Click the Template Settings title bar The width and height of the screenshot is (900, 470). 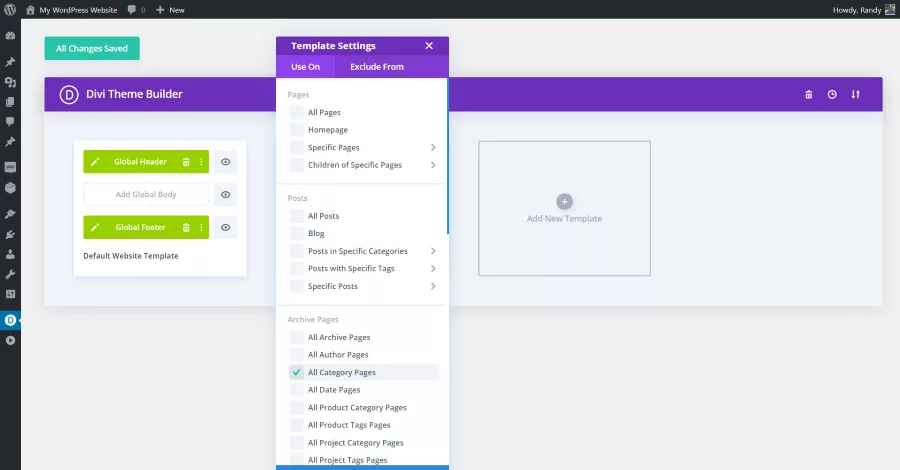(362, 46)
